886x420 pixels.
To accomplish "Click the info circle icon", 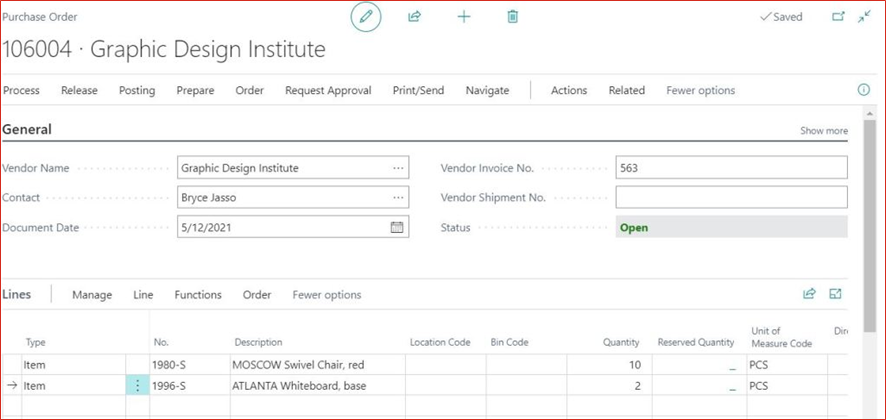I will point(864,90).
